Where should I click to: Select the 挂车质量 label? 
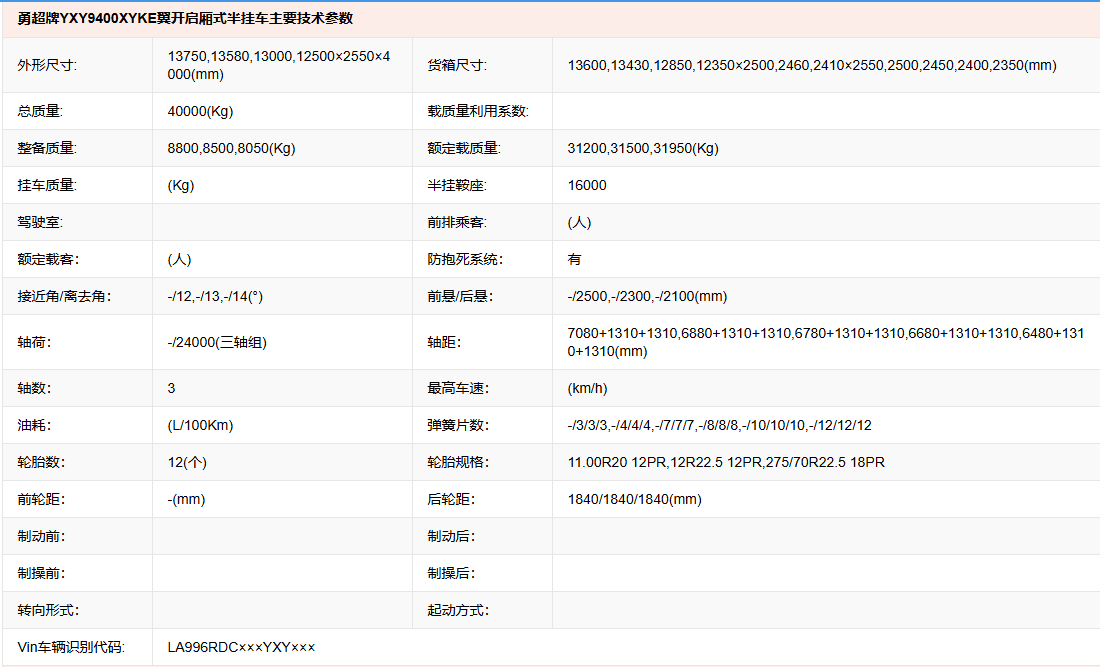[47, 185]
